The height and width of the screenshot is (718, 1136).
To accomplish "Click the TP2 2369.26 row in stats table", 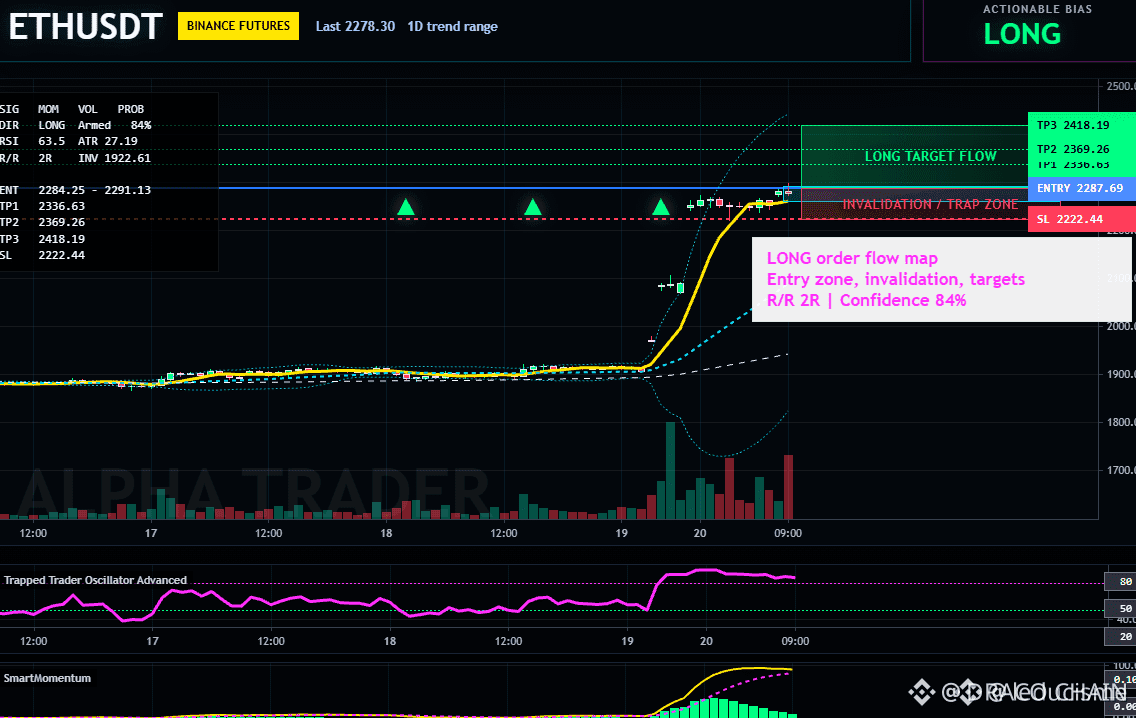I will coord(42,222).
